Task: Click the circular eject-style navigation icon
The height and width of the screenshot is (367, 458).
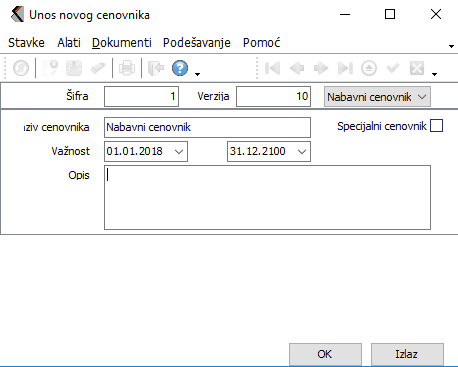Action: [369, 68]
